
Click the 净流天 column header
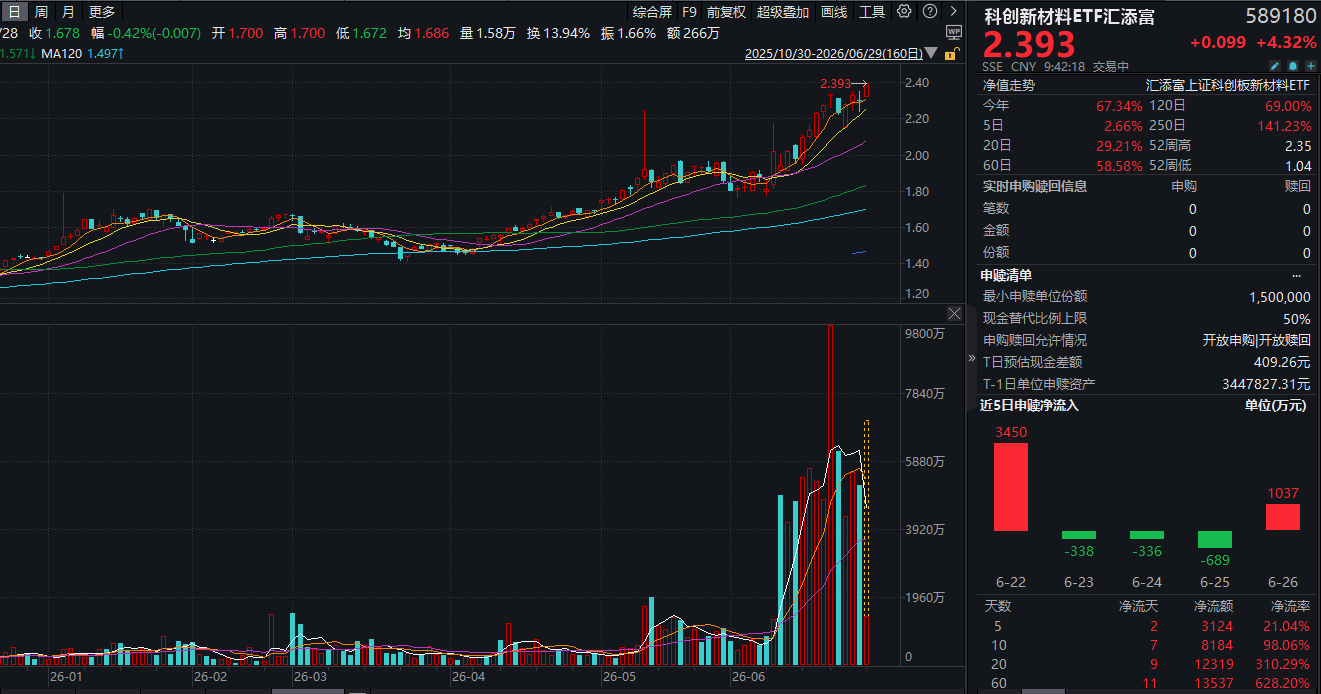[x=1138, y=606]
